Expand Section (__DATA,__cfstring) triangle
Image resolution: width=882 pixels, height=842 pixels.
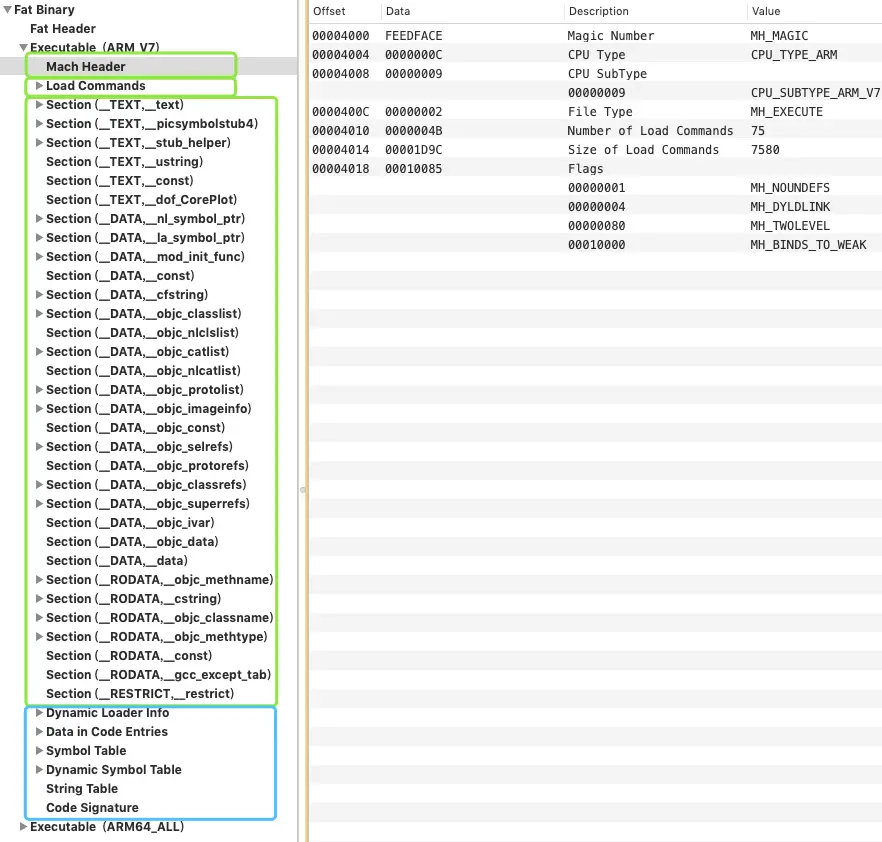pyautogui.click(x=39, y=295)
